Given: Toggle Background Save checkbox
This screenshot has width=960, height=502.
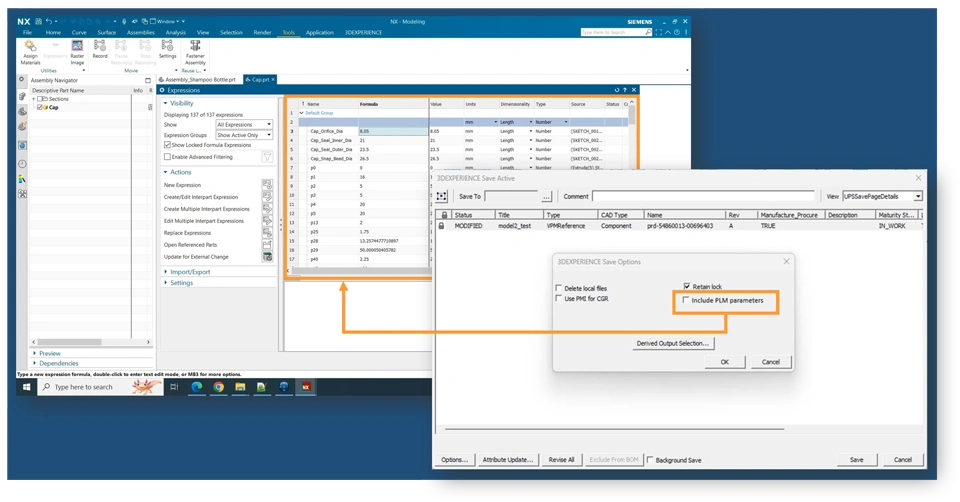Looking at the screenshot, I should [650, 460].
